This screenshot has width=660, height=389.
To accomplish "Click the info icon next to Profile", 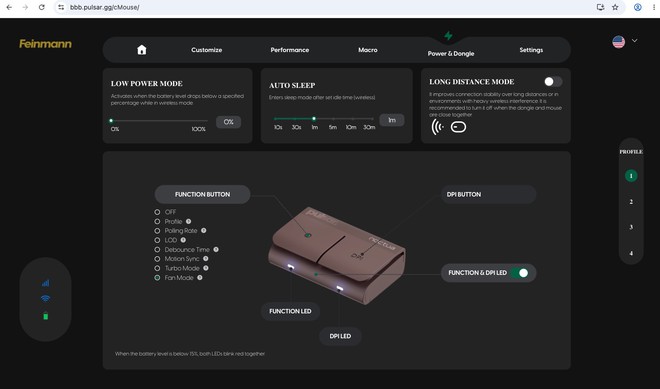I will 189,221.
